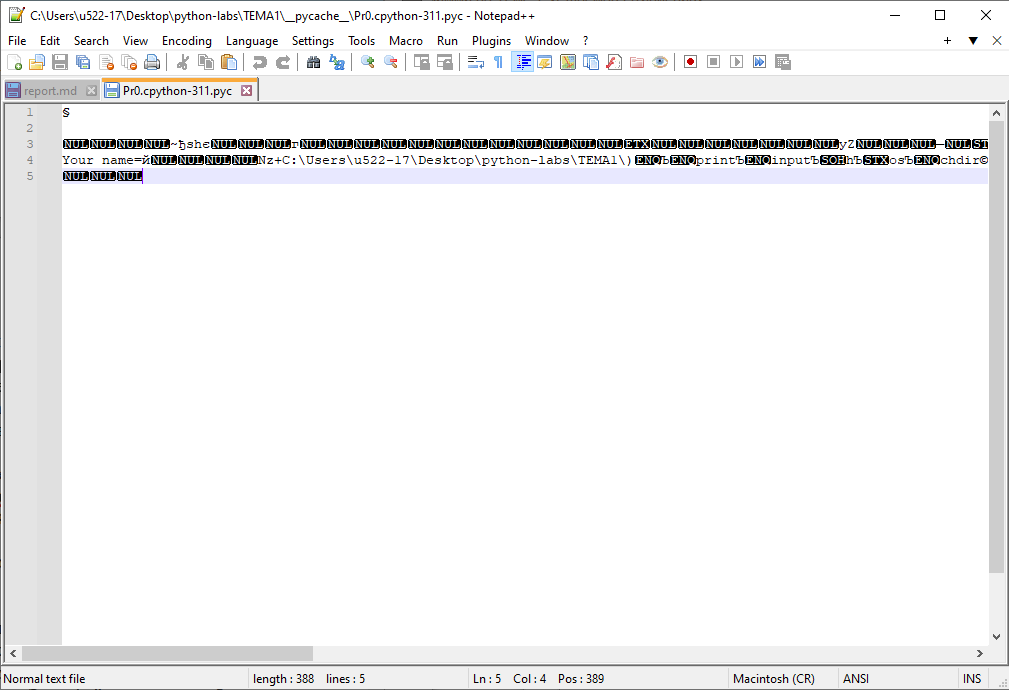Click the plus button to add new tab
Viewport: 1009px width, 690px height.
pos(947,41)
